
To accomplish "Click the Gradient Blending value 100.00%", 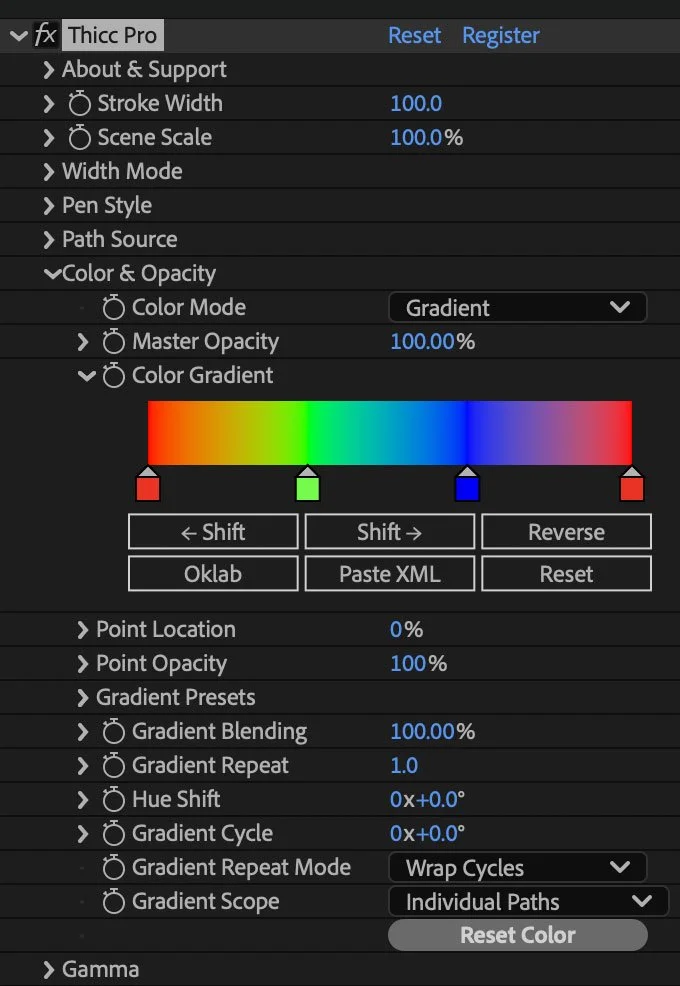I will (433, 731).
